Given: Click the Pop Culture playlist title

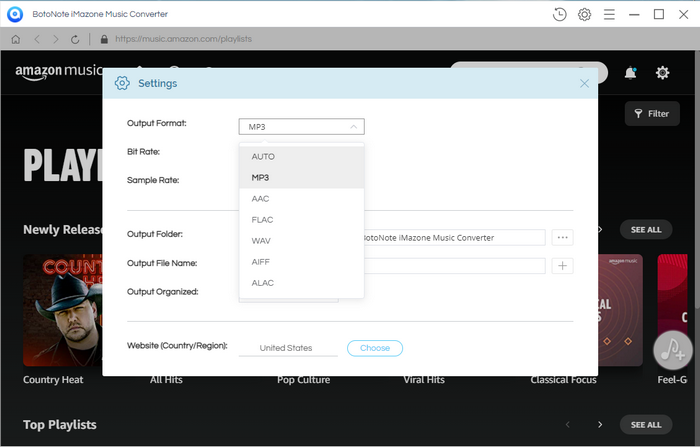Looking at the screenshot, I should click(x=304, y=380).
